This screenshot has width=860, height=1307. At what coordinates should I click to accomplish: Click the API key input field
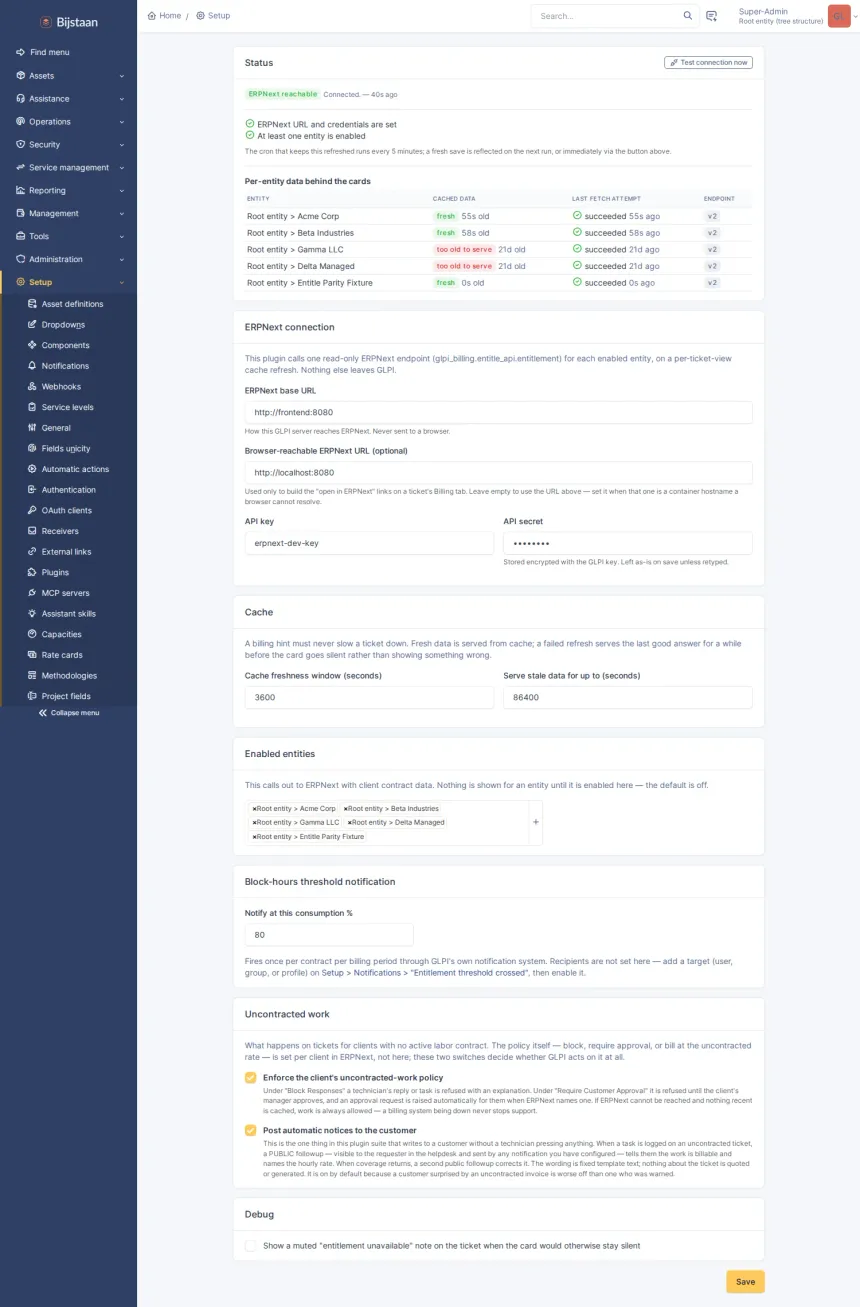coord(369,543)
